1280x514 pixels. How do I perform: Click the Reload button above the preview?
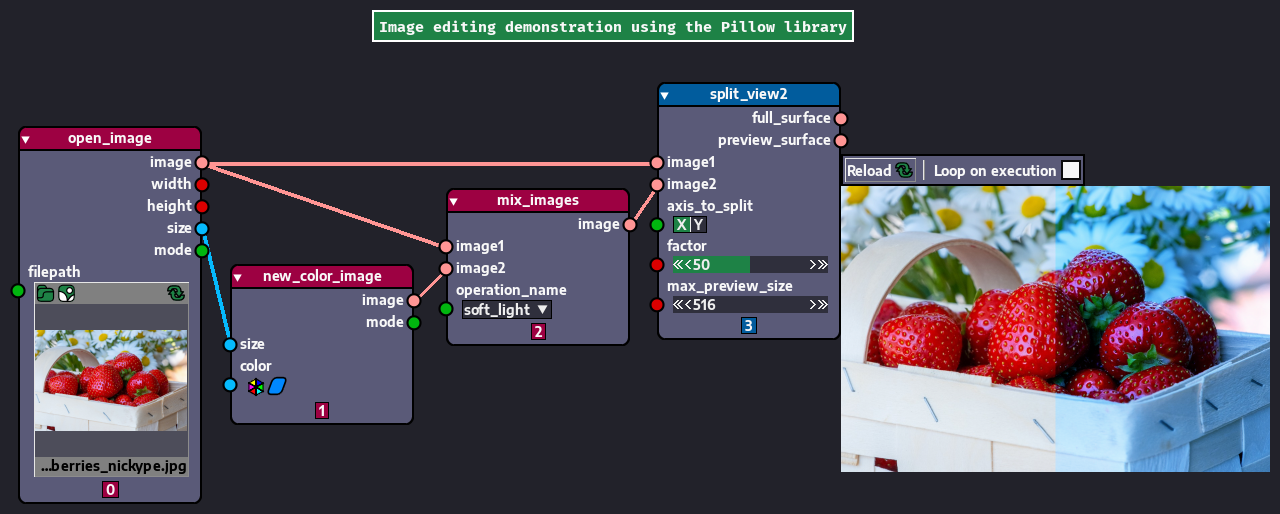click(x=880, y=170)
